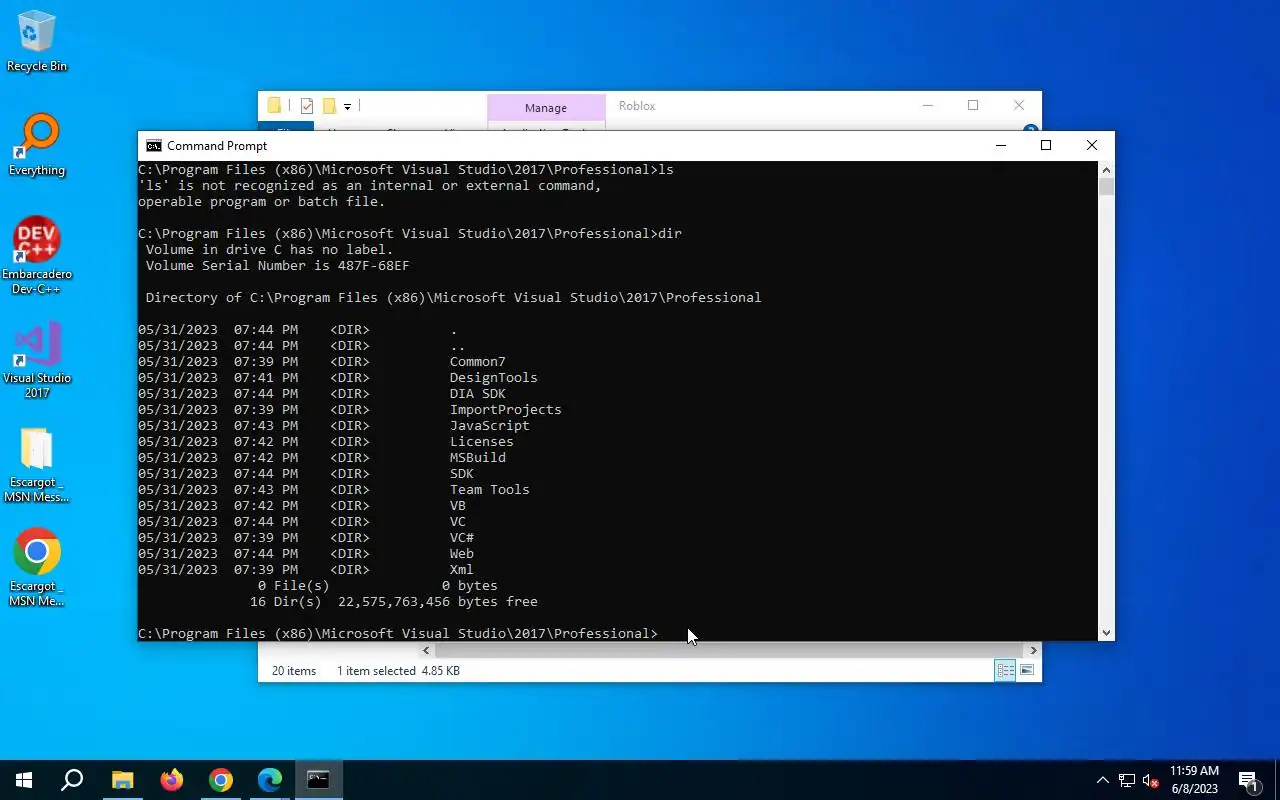Select the Everything search desktop shortcut
1280x800 pixels.
(x=37, y=145)
